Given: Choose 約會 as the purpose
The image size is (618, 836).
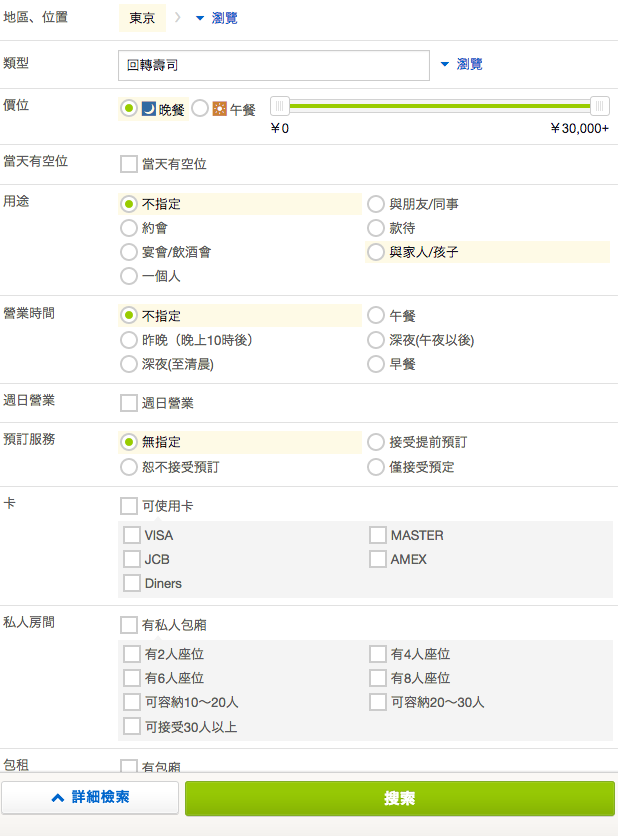Looking at the screenshot, I should tap(128, 228).
